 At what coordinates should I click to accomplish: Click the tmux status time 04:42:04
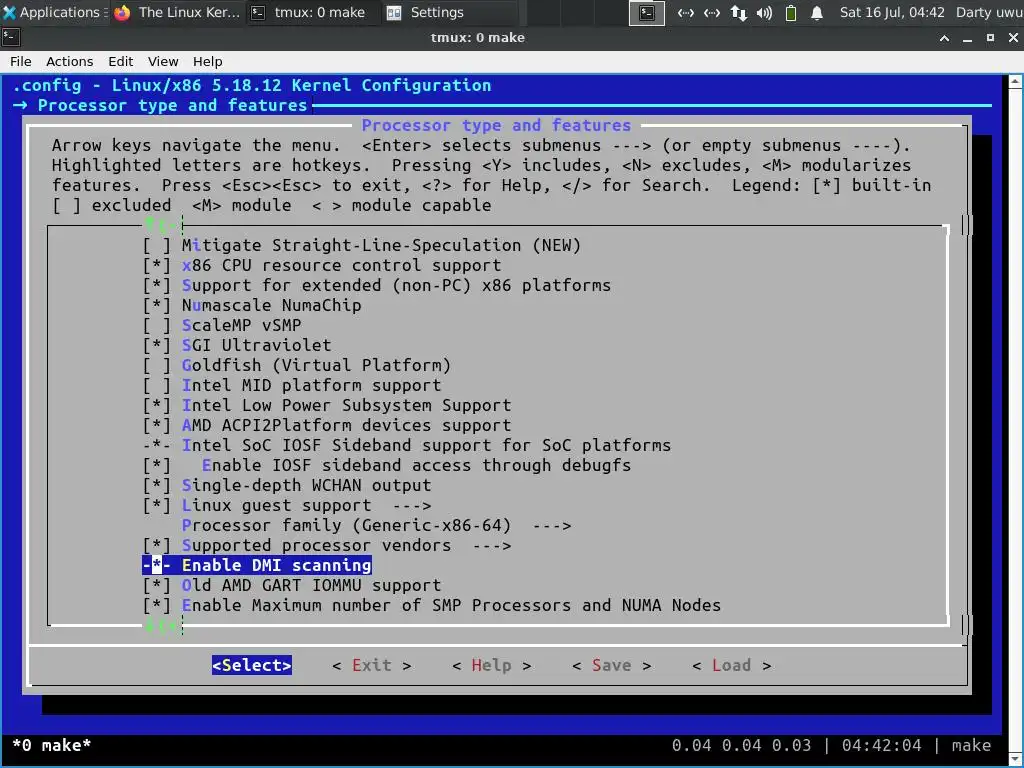point(882,746)
